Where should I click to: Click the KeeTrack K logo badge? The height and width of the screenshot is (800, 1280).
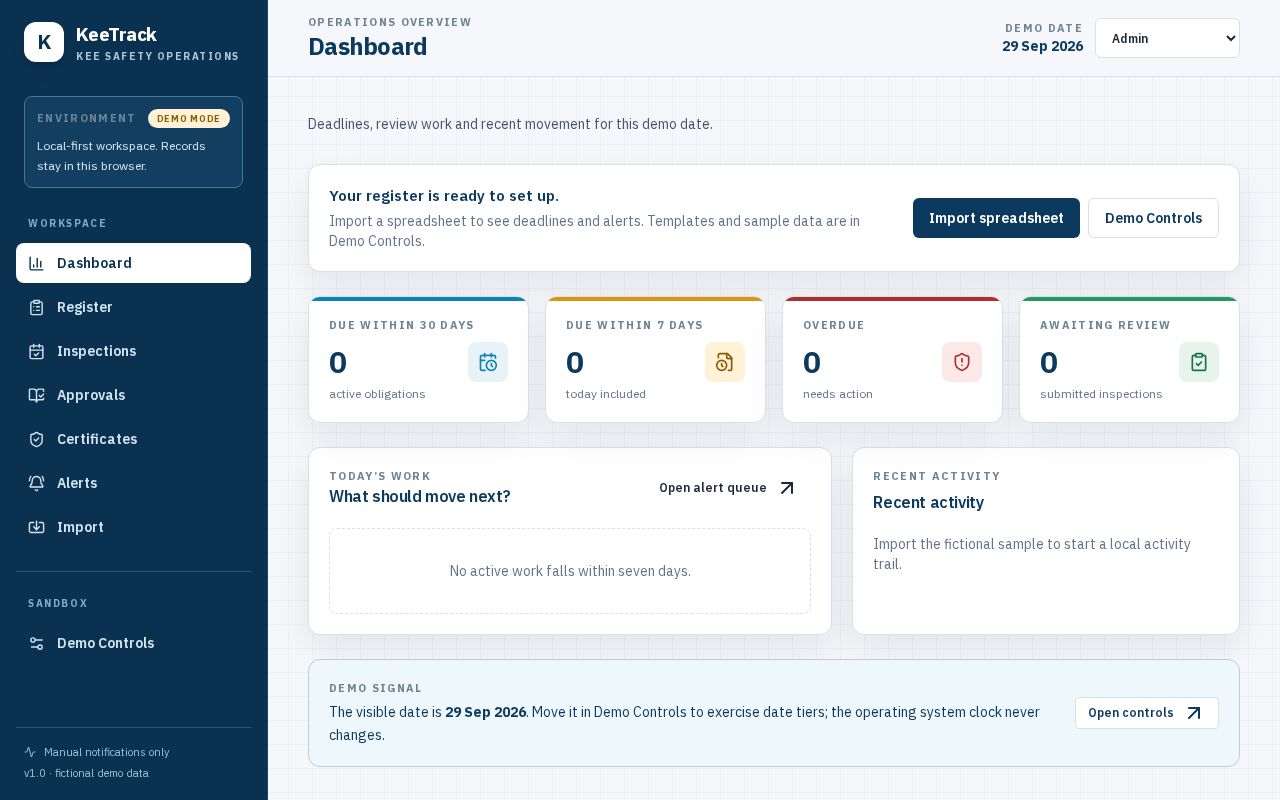point(44,42)
